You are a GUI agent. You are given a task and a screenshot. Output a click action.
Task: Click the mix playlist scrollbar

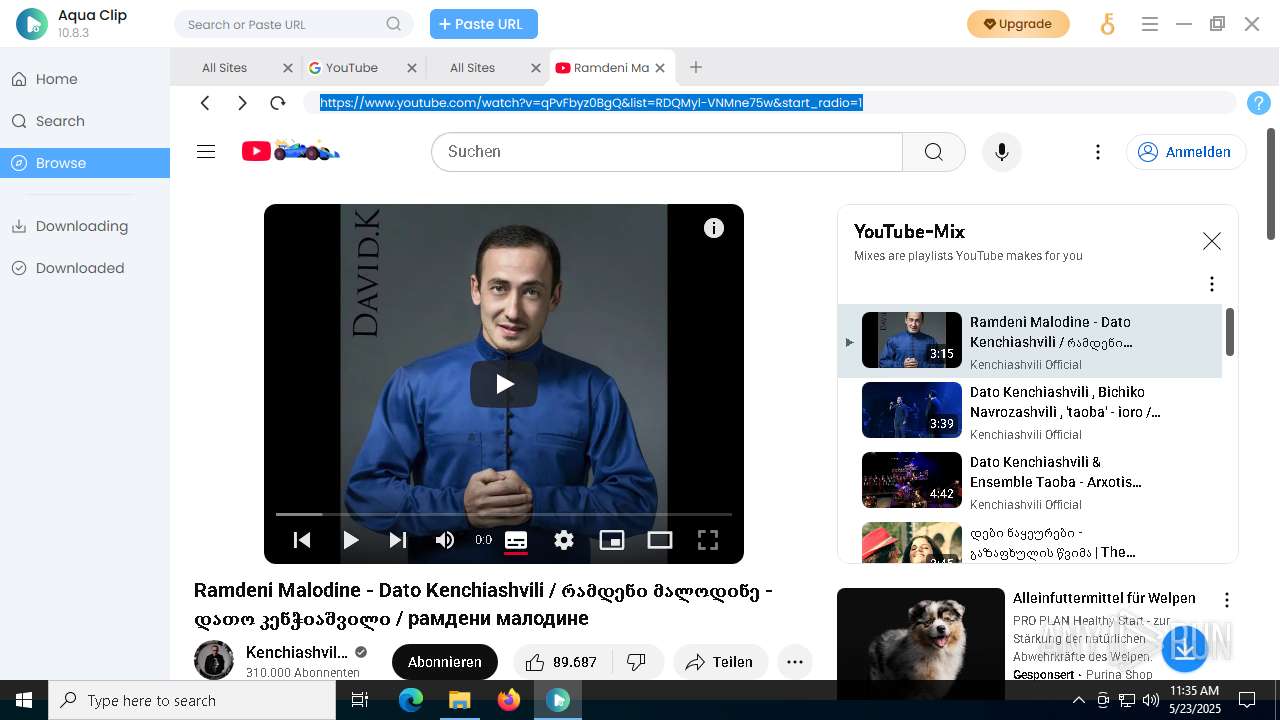pyautogui.click(x=1230, y=331)
